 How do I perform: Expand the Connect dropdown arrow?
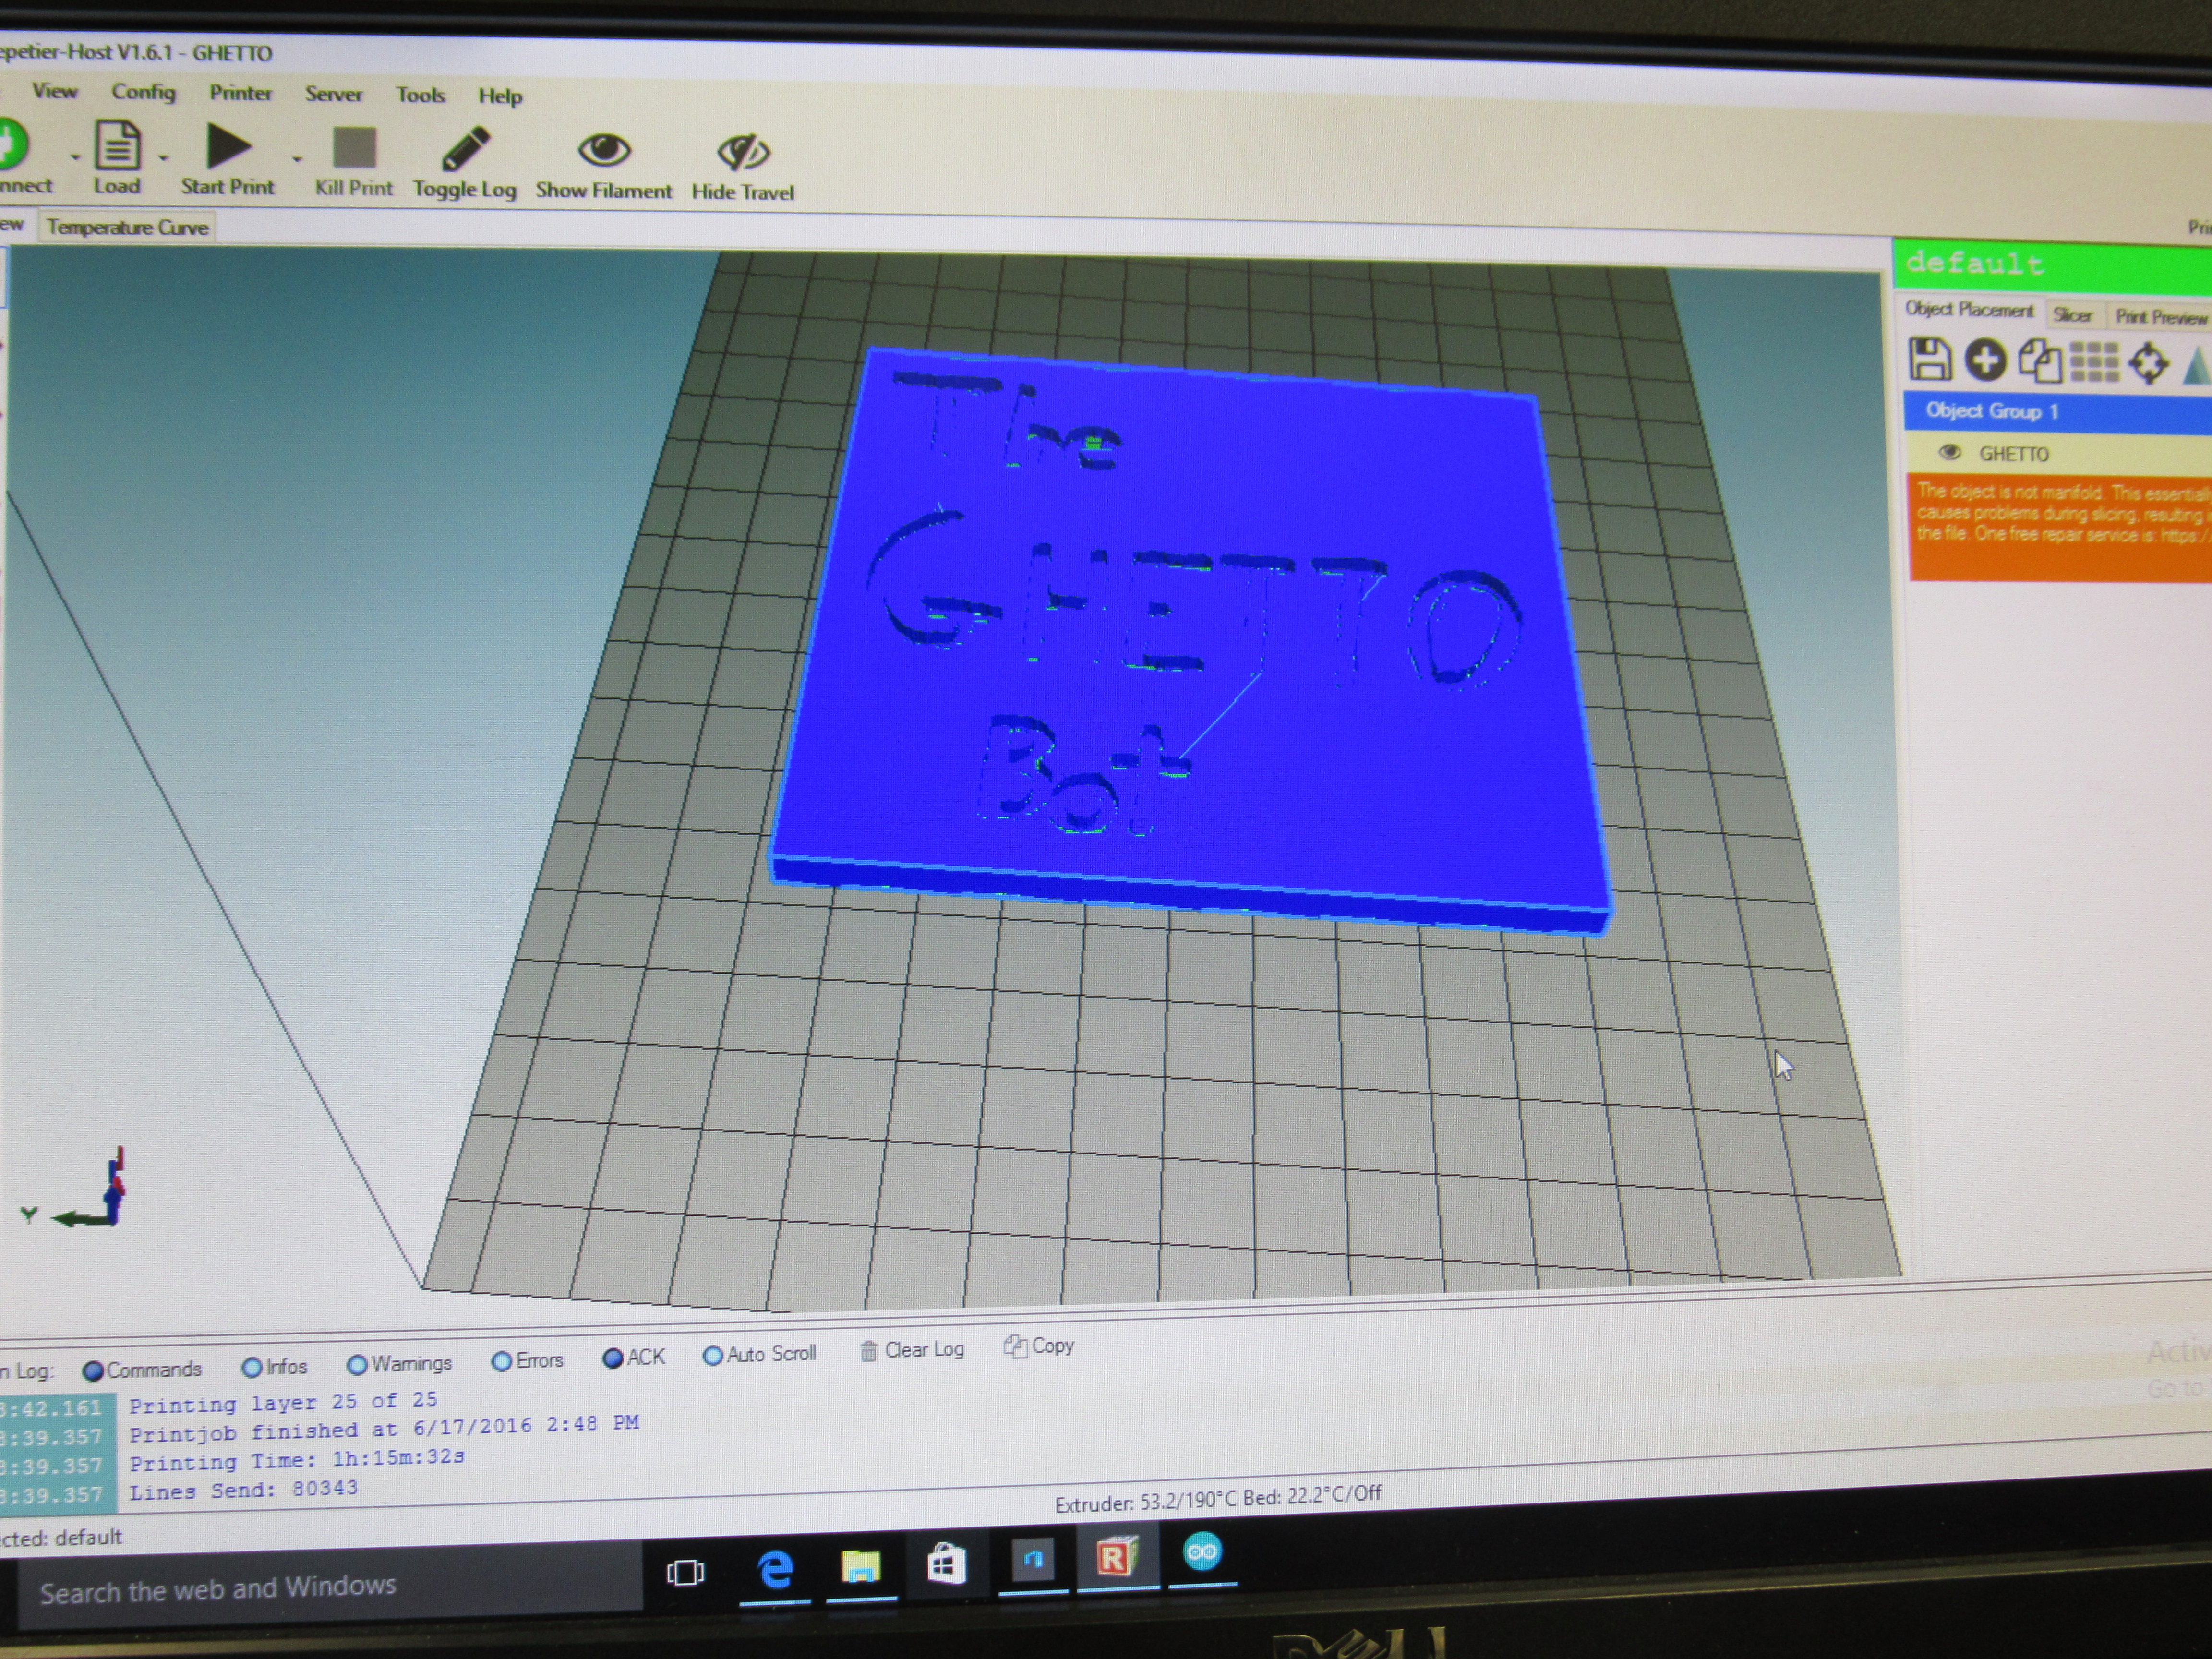74,157
